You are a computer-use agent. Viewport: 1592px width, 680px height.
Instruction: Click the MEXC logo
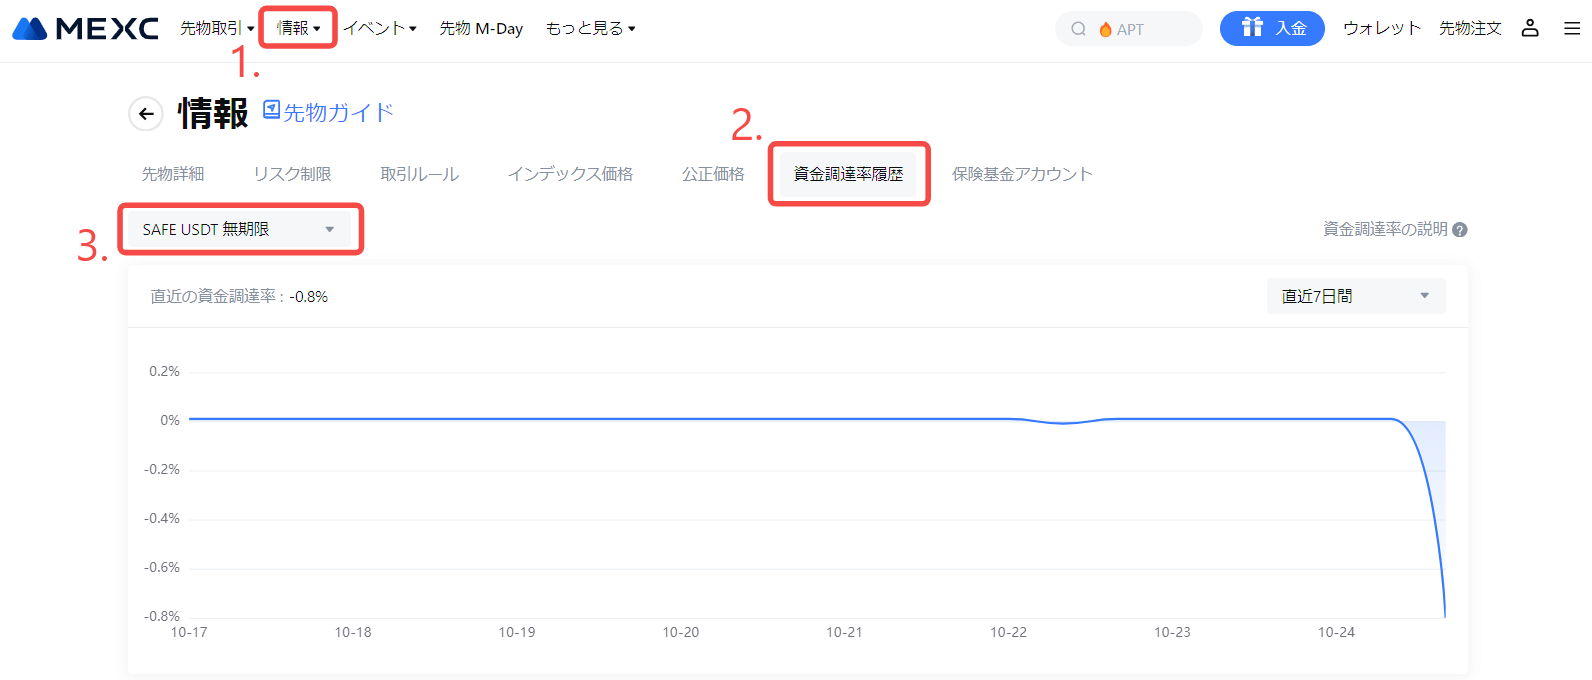(85, 29)
